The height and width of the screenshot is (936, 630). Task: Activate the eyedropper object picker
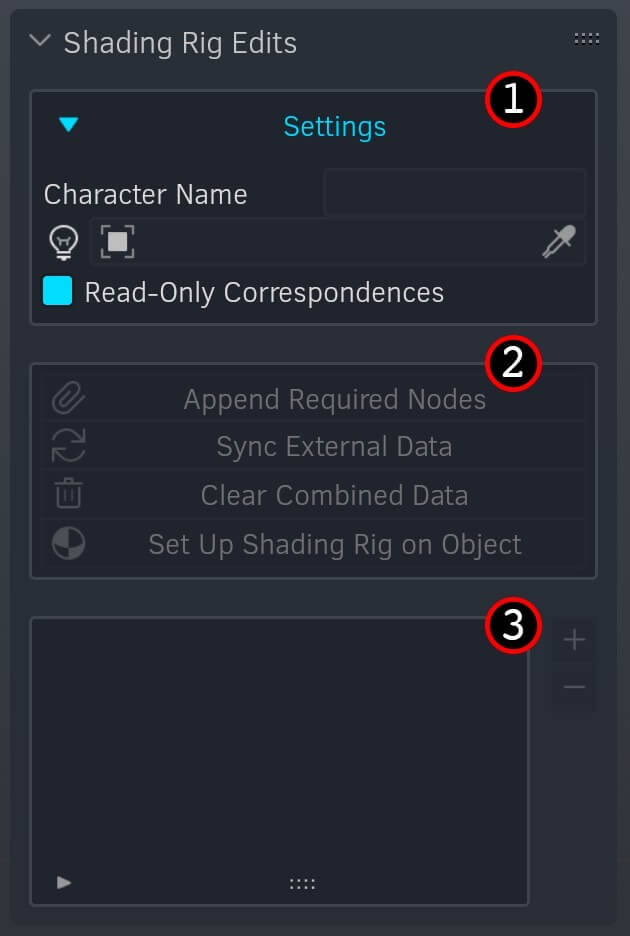tap(558, 242)
